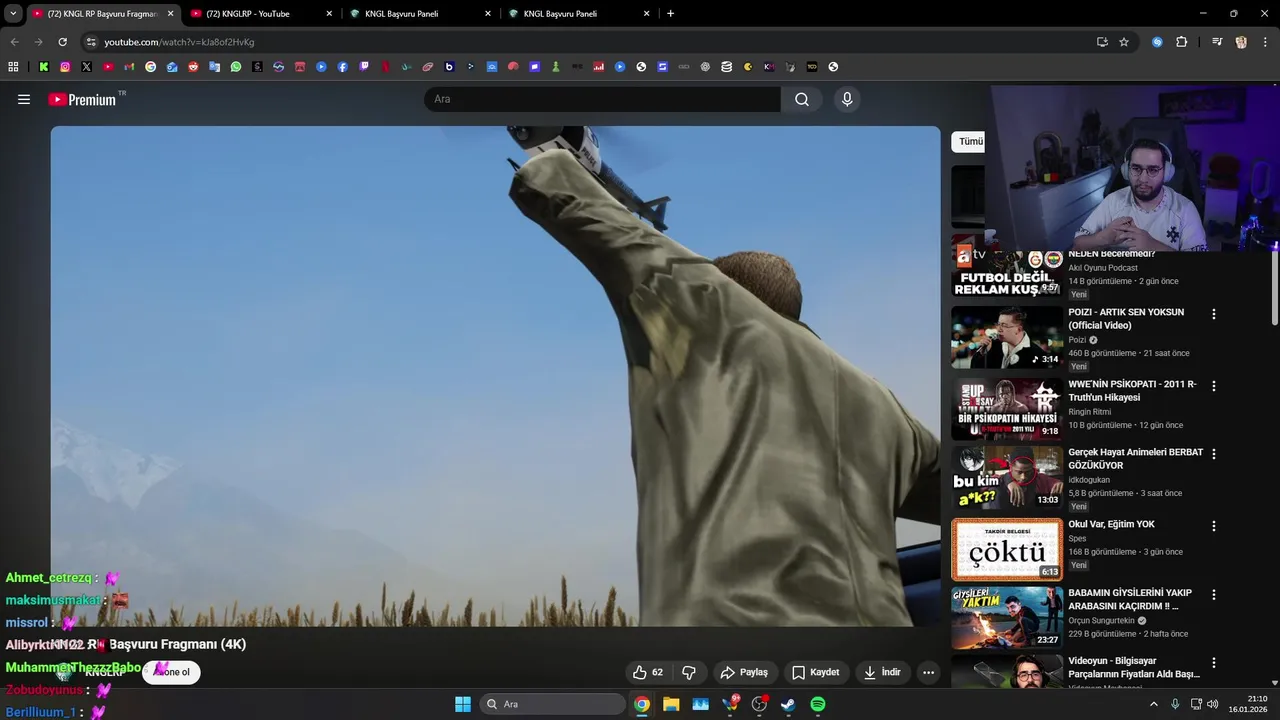The height and width of the screenshot is (720, 1280).
Task: View site information in address bar
Action: coord(91,42)
